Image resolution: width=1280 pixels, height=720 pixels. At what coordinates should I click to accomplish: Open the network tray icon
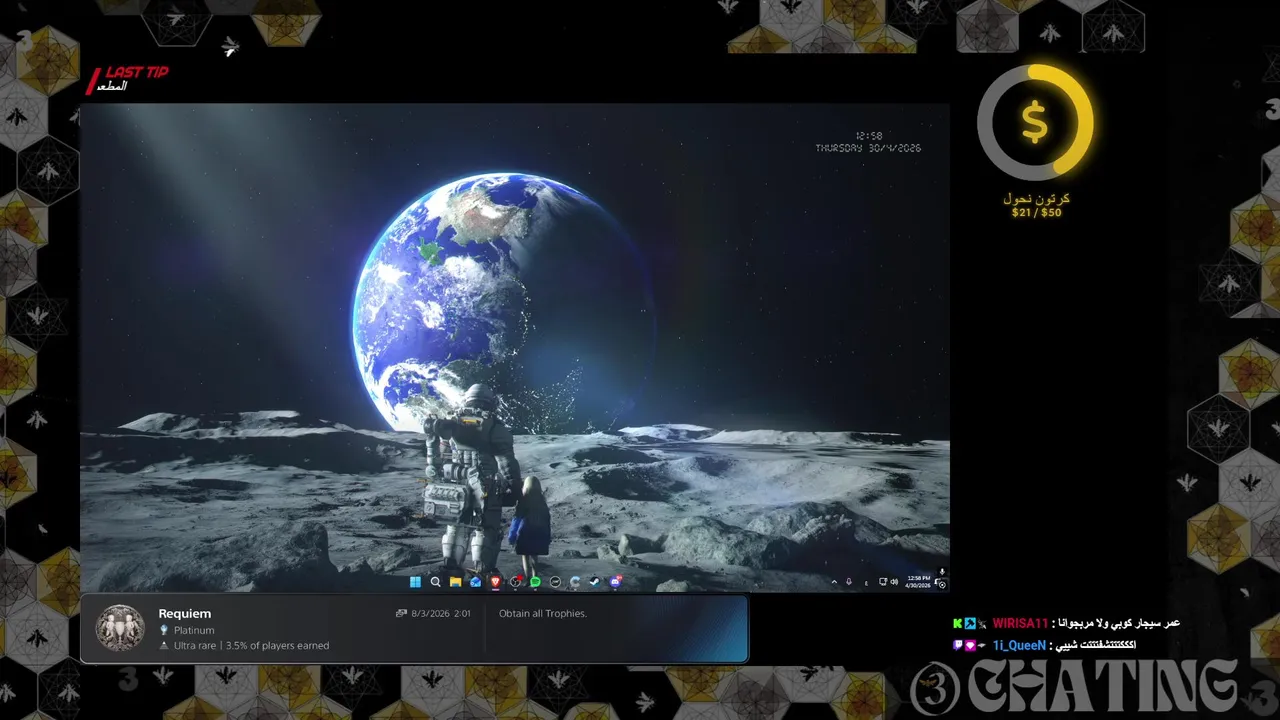(883, 582)
